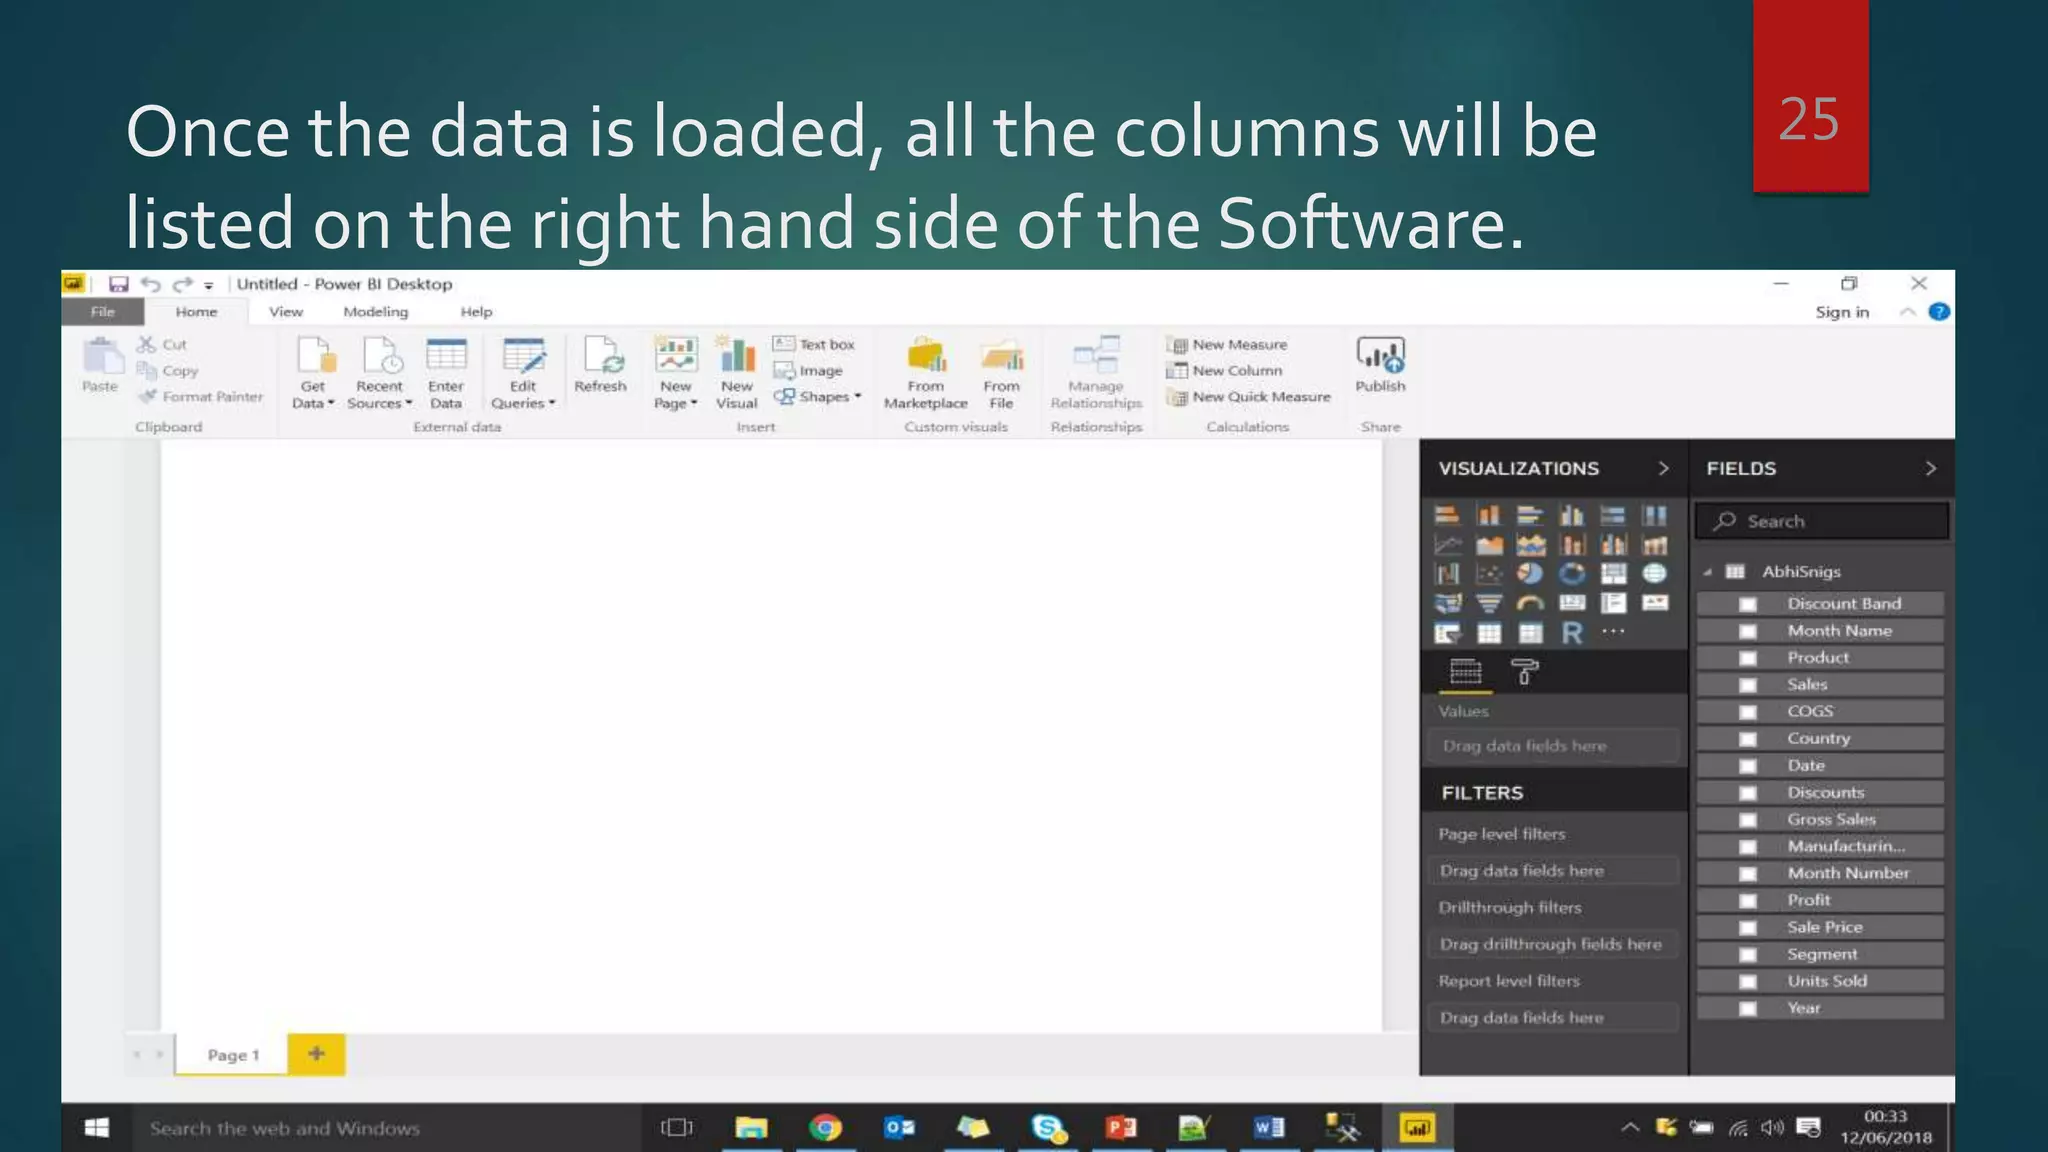The width and height of the screenshot is (2048, 1152).
Task: Click the Sign in link
Action: [1842, 312]
